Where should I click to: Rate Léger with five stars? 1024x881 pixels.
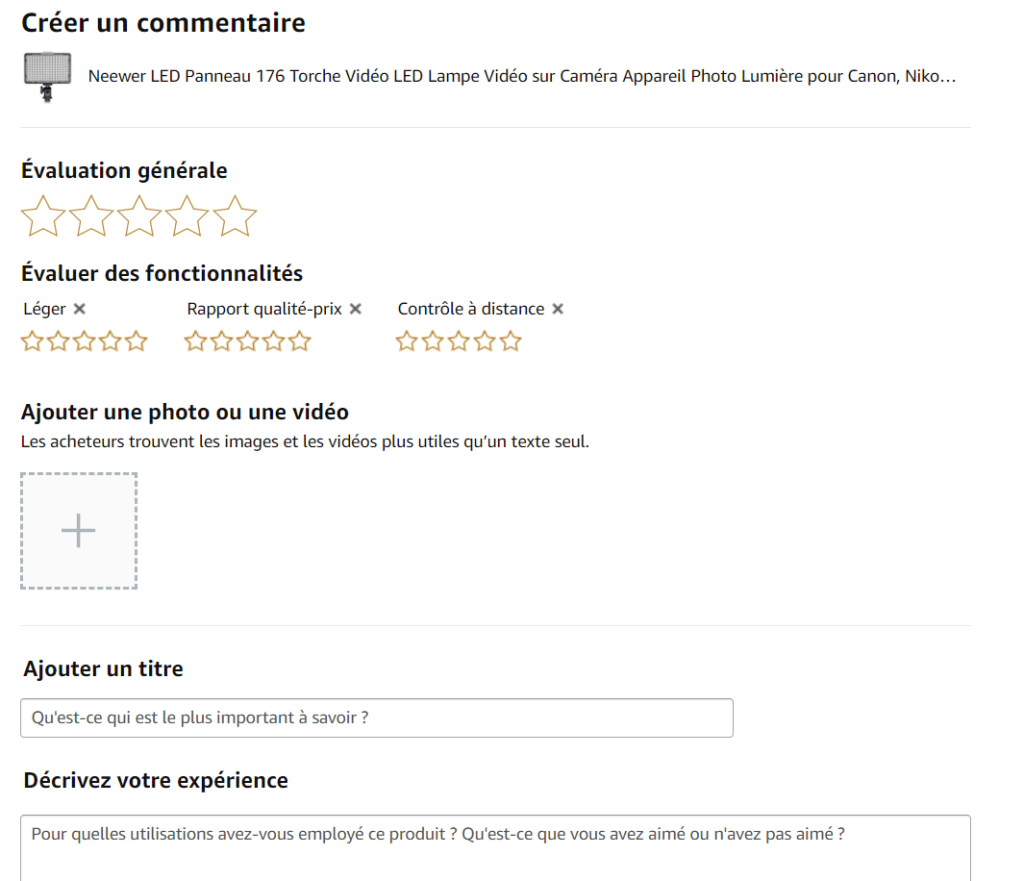(x=136, y=341)
